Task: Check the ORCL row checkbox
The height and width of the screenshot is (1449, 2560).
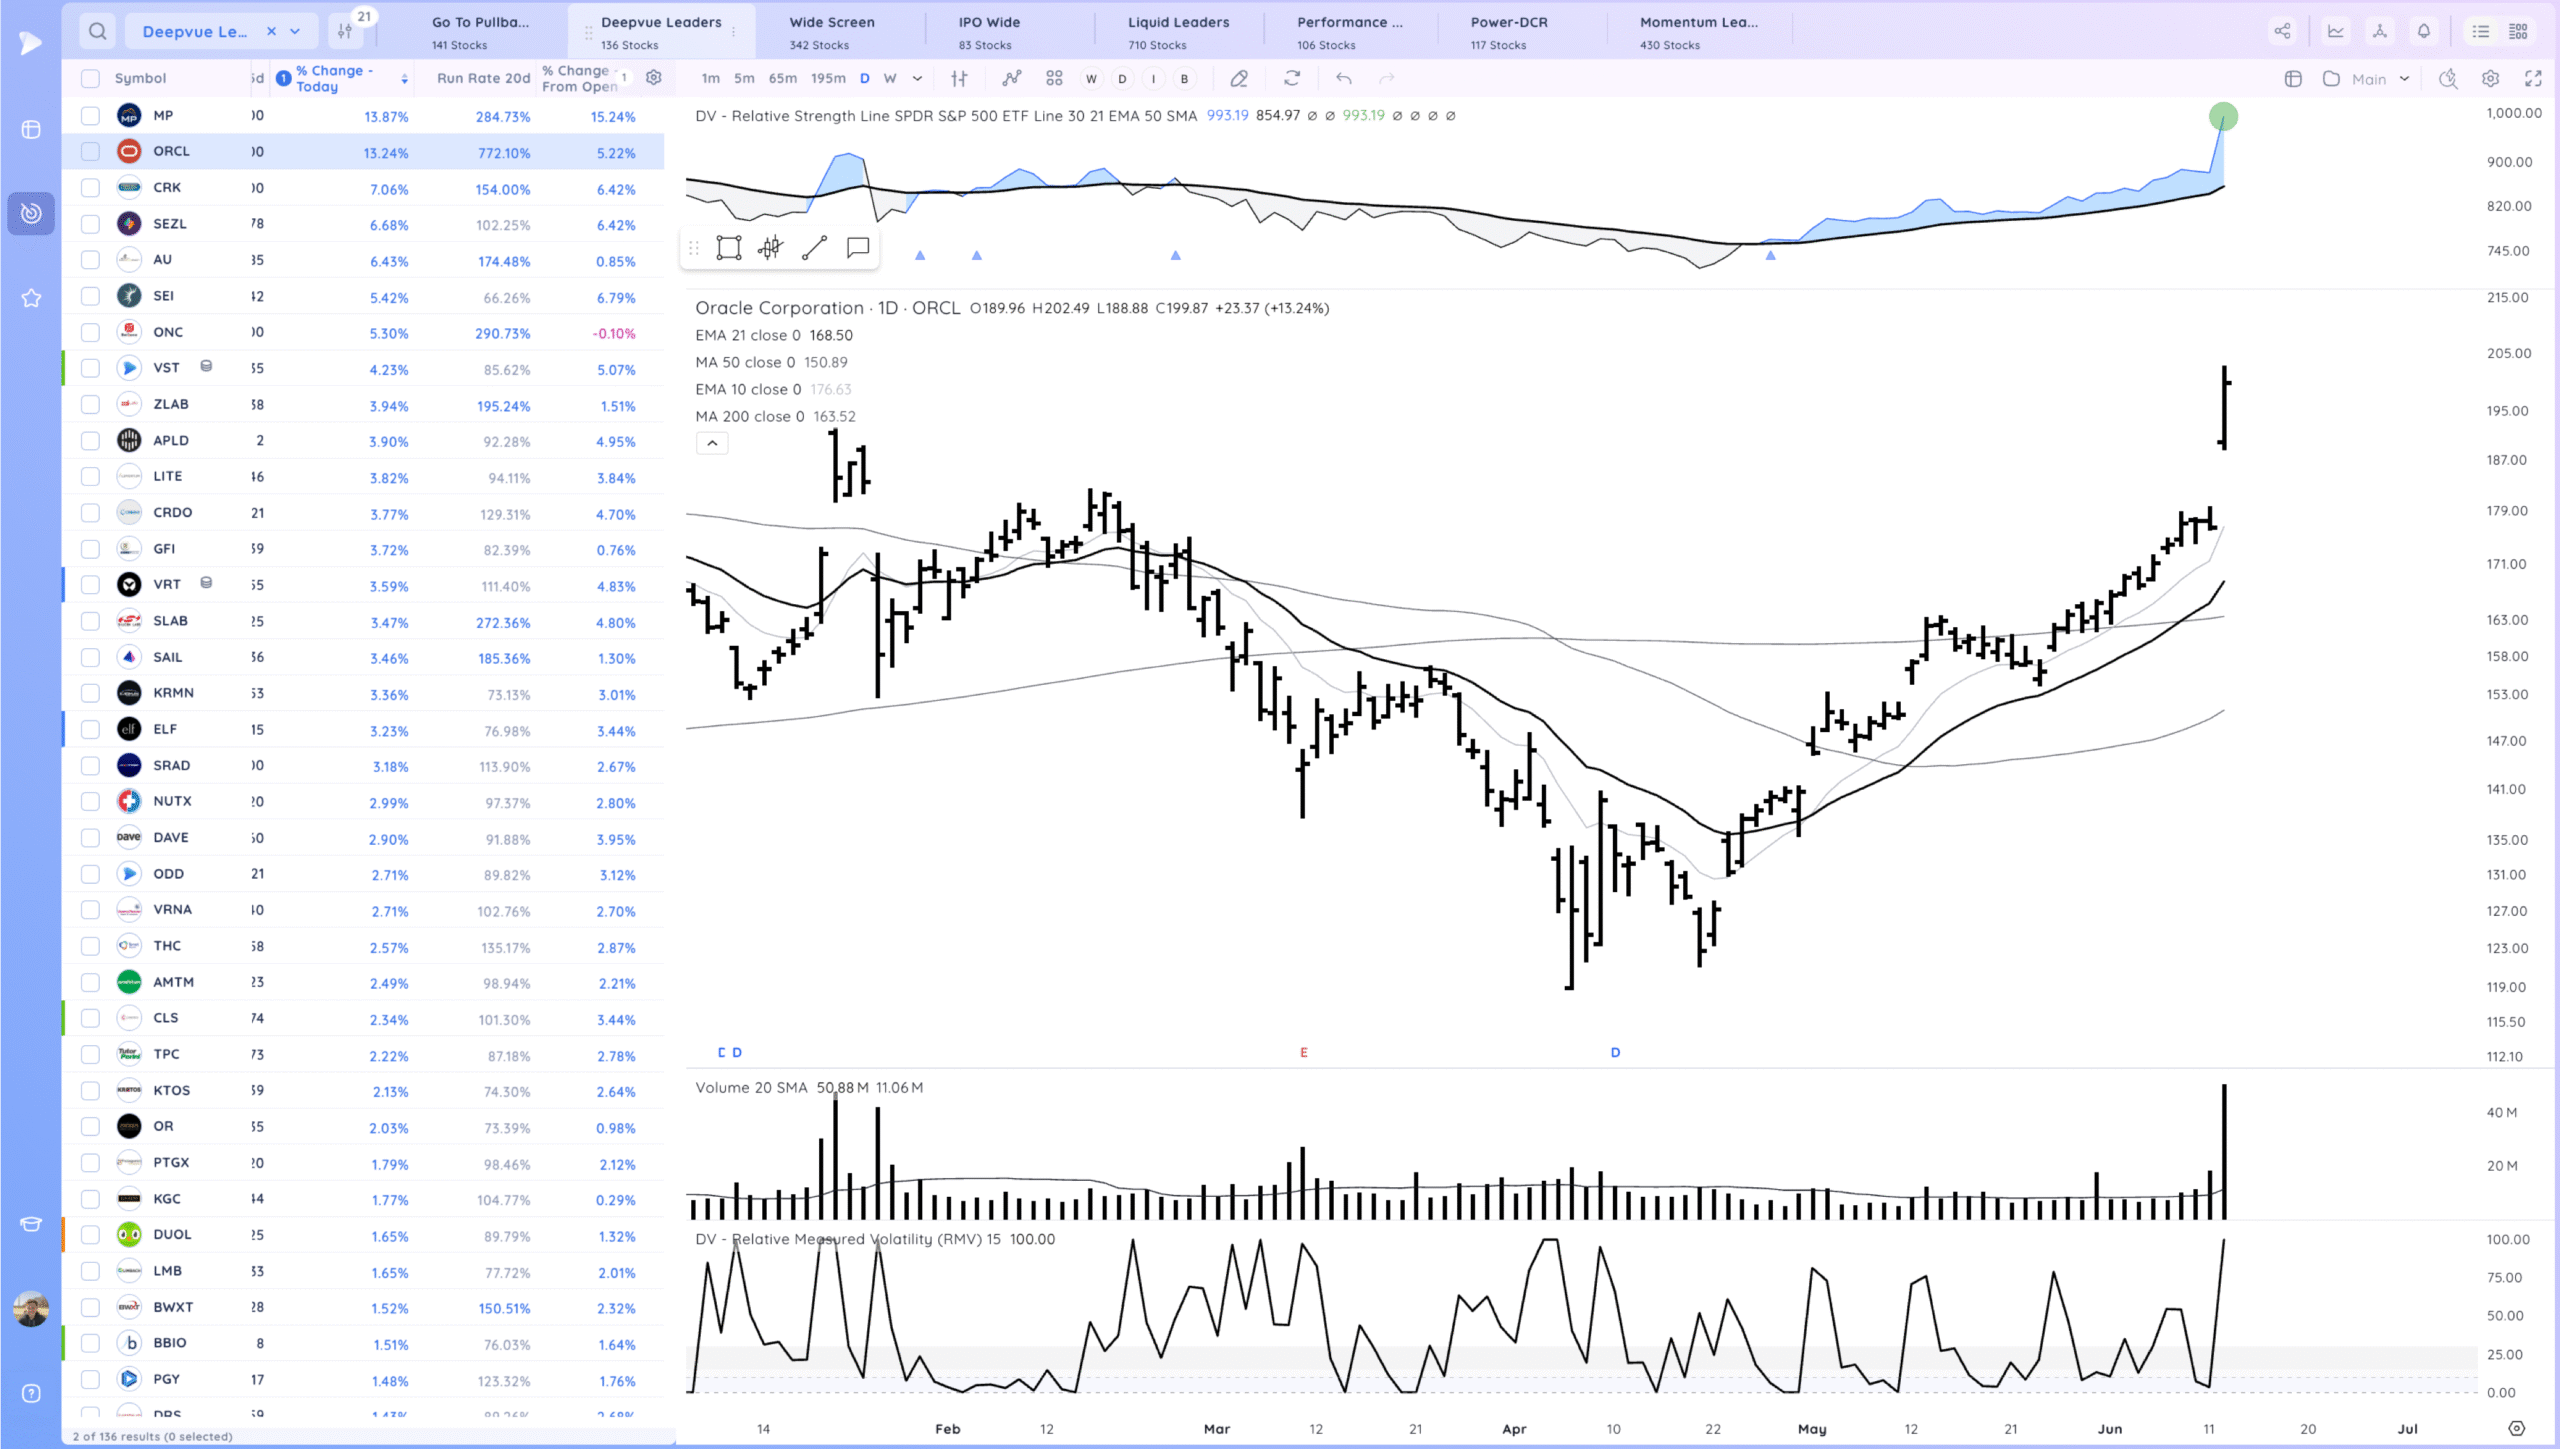Action: click(90, 151)
